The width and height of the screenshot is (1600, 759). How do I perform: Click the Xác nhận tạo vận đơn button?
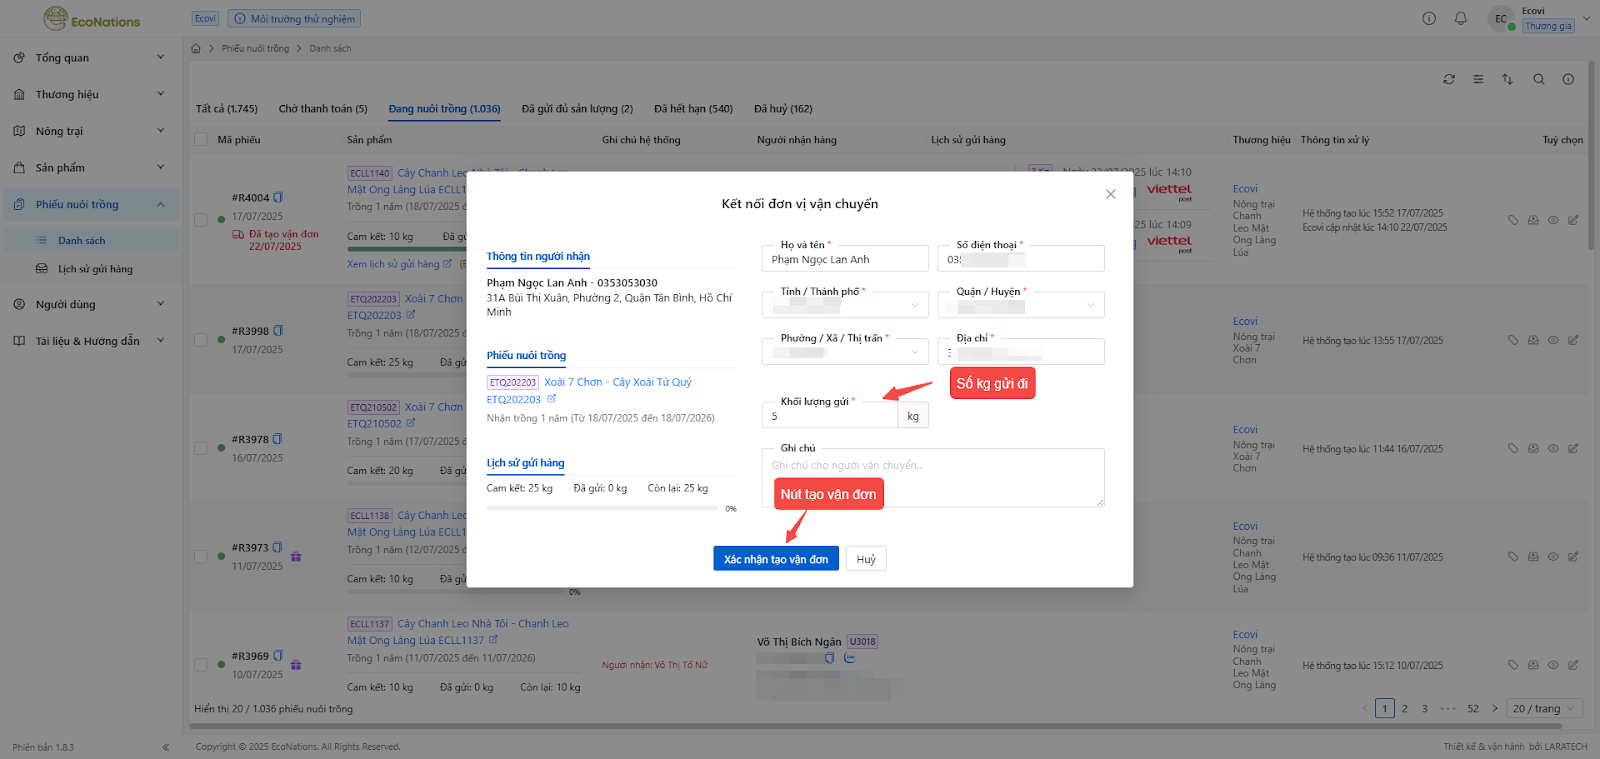(x=775, y=559)
